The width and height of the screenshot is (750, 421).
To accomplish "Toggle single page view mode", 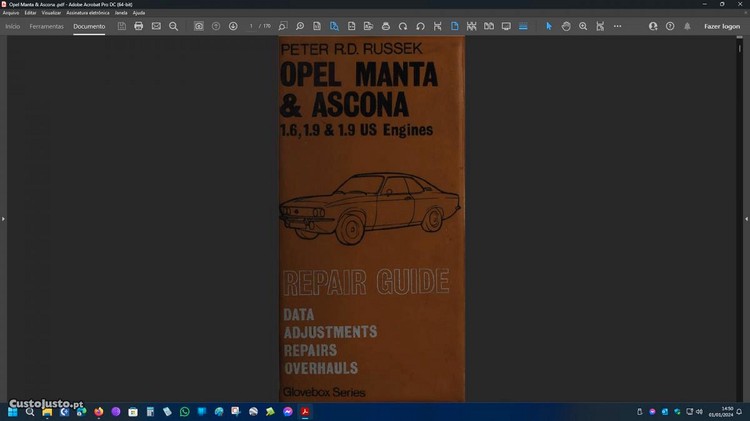I will [x=454, y=26].
